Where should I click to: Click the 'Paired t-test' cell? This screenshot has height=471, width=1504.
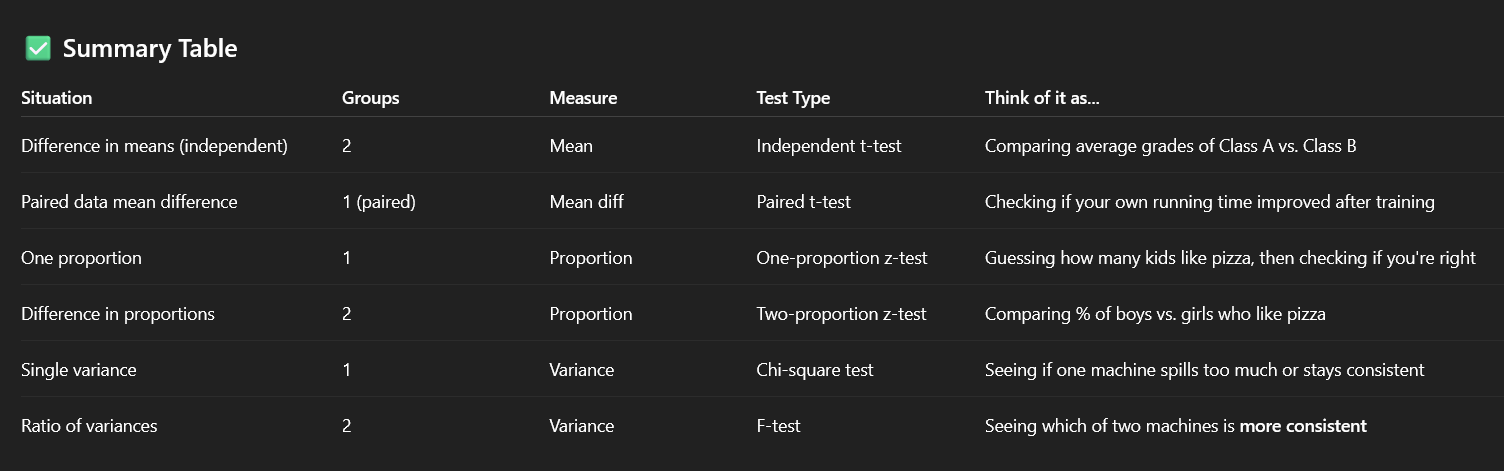[804, 202]
